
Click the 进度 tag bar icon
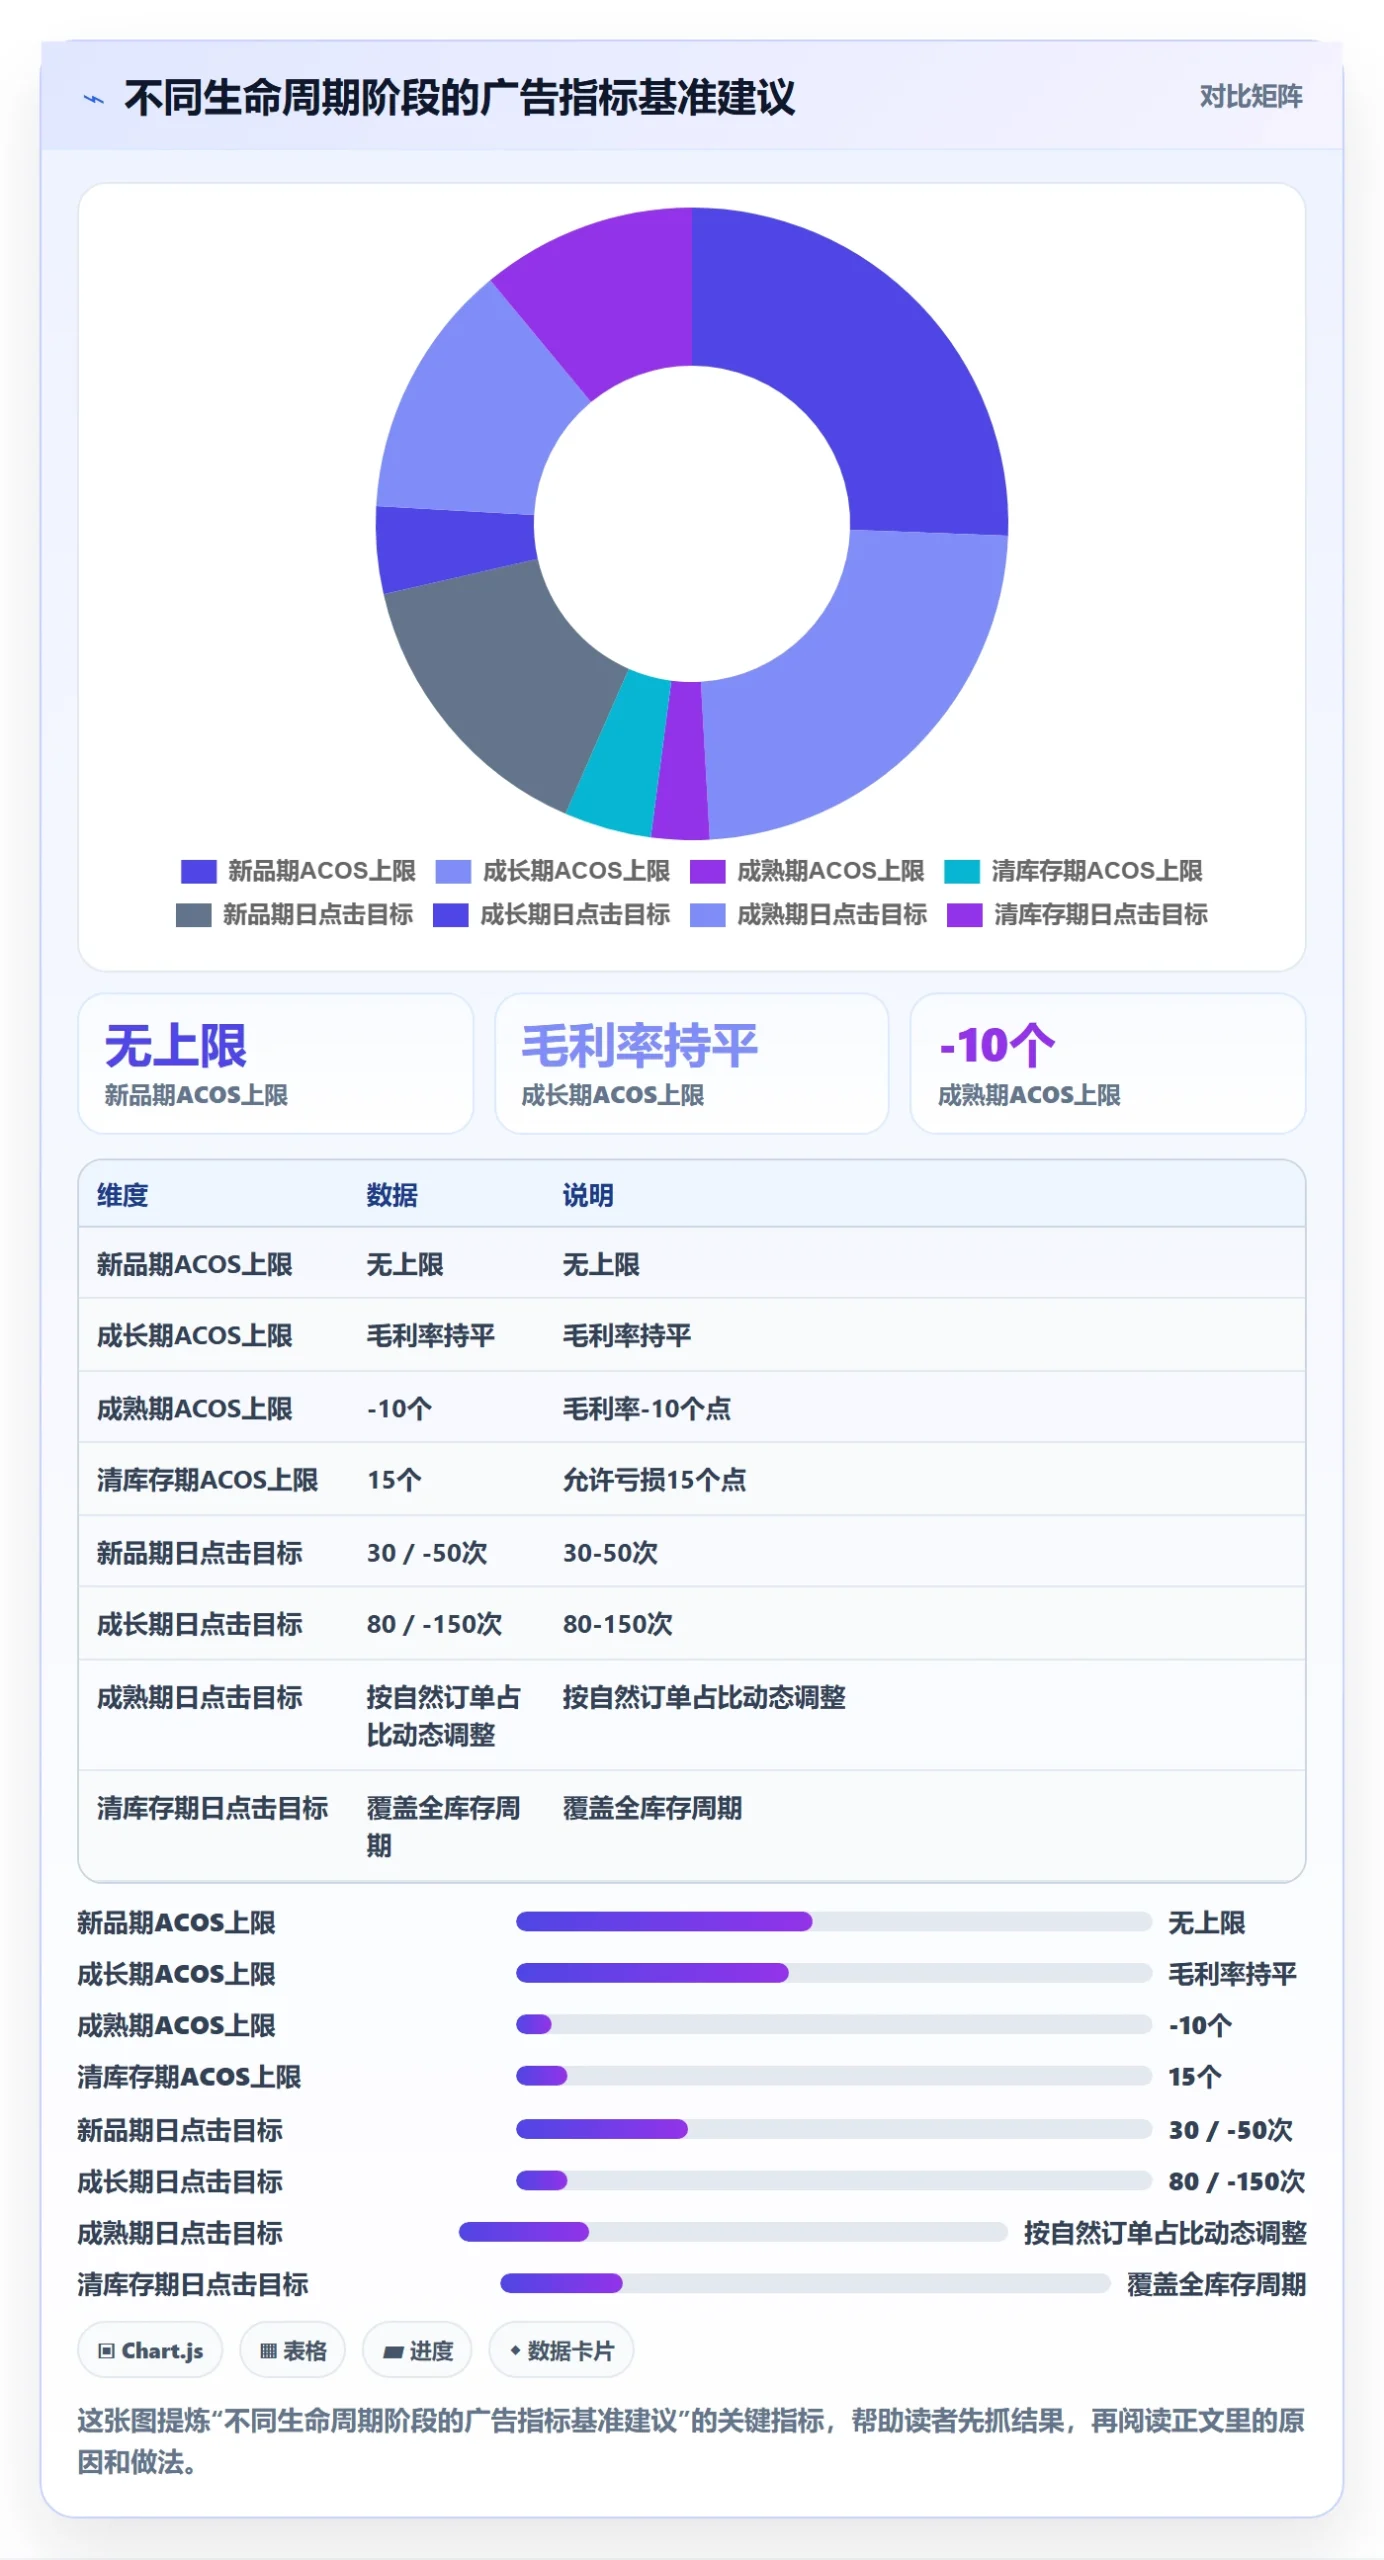pos(393,2352)
